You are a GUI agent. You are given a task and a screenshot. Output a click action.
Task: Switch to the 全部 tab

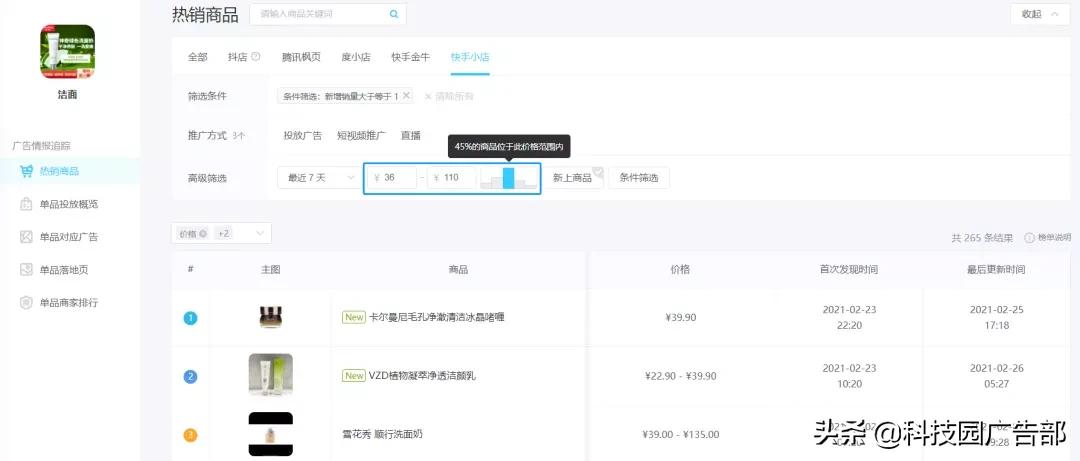tap(197, 57)
